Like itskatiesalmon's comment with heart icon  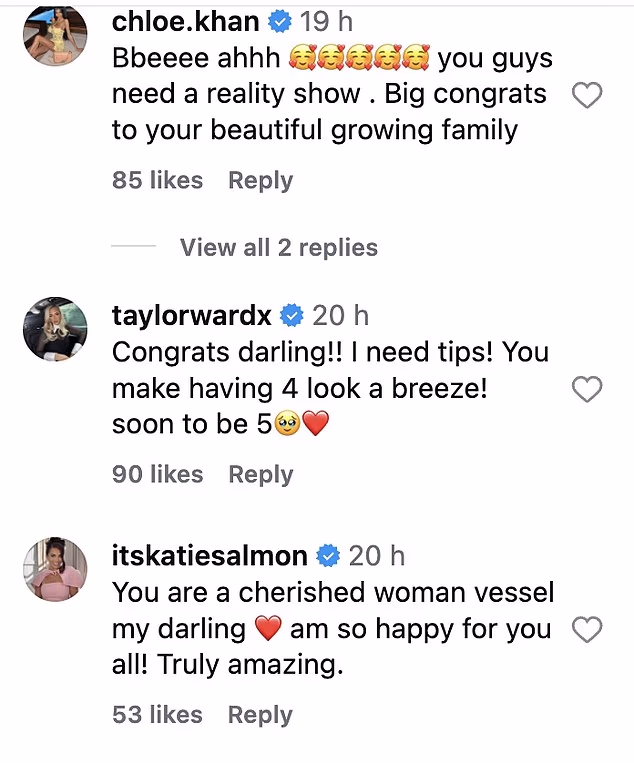click(x=586, y=629)
